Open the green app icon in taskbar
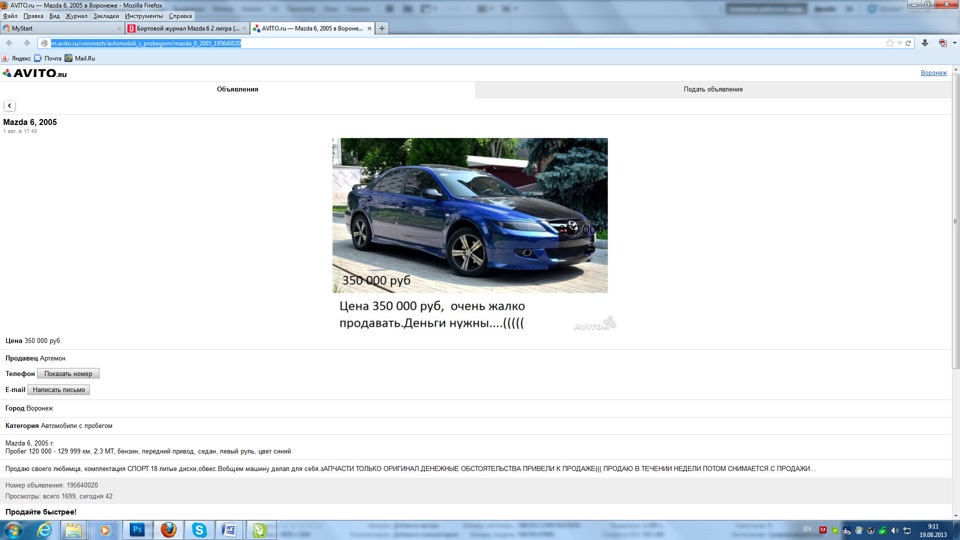This screenshot has height=540, width=960. coord(260,530)
